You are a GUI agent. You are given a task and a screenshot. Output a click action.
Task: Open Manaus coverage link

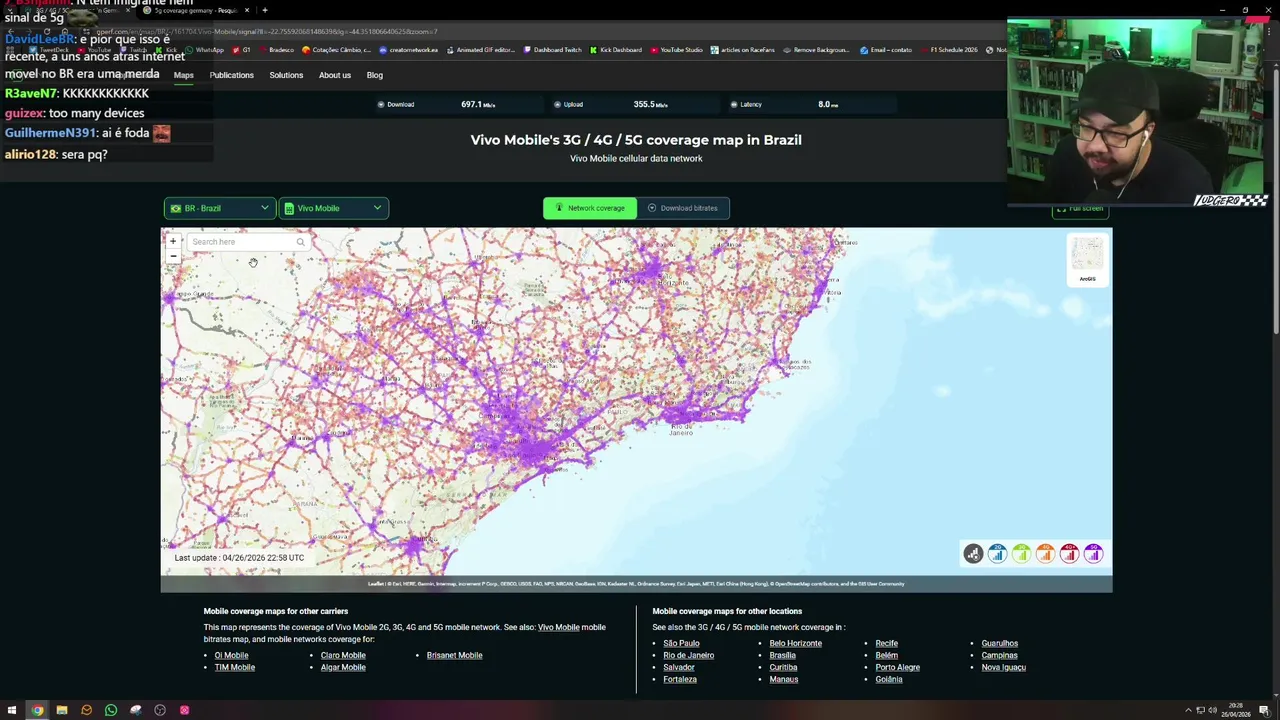784,679
